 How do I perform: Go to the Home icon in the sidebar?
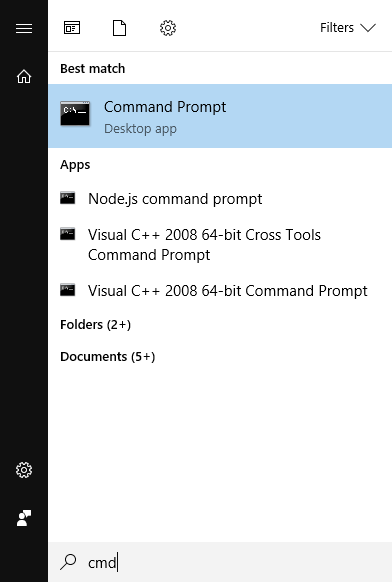(24, 76)
